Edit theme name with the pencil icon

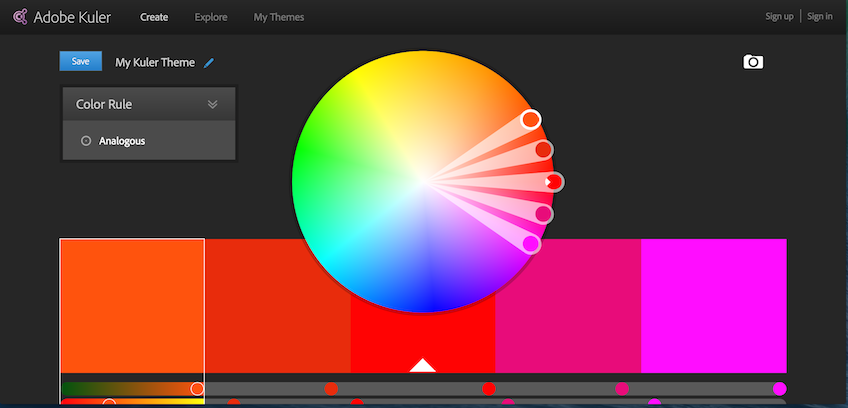coord(209,63)
